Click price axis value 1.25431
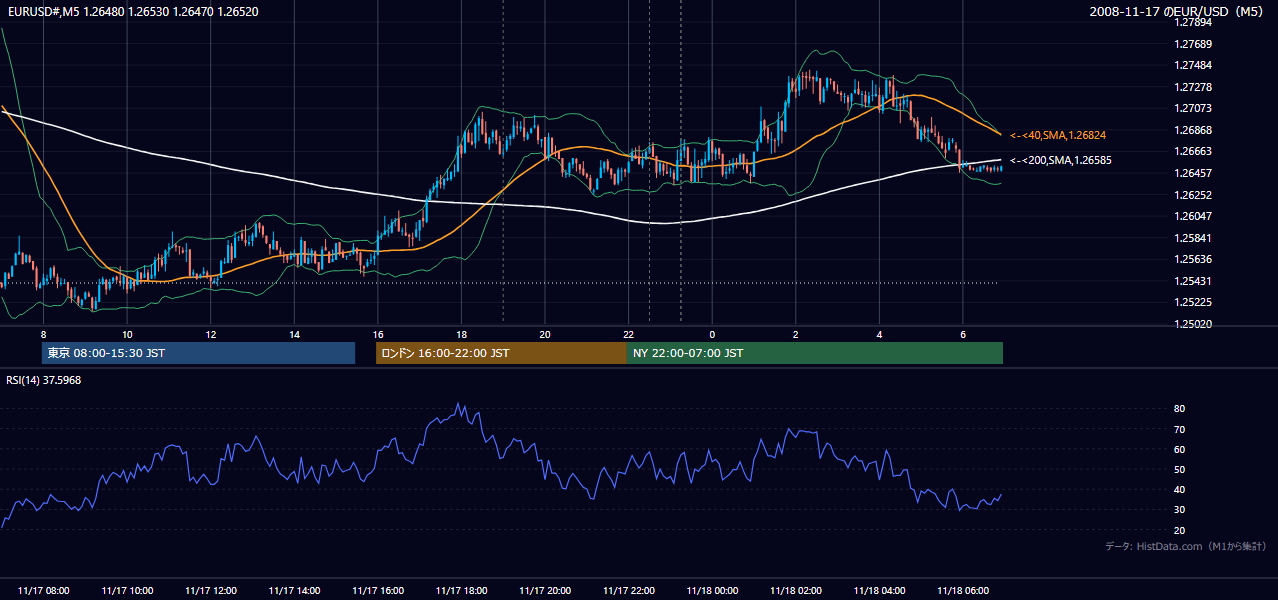This screenshot has width=1278, height=600. point(1193,281)
